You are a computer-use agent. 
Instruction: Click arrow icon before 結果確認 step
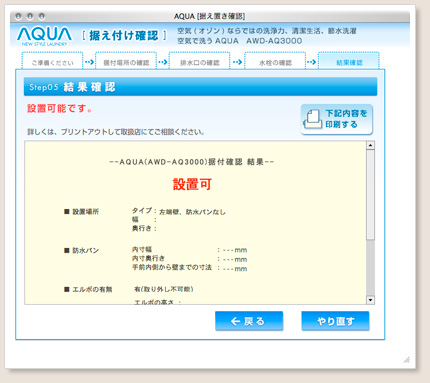(311, 62)
